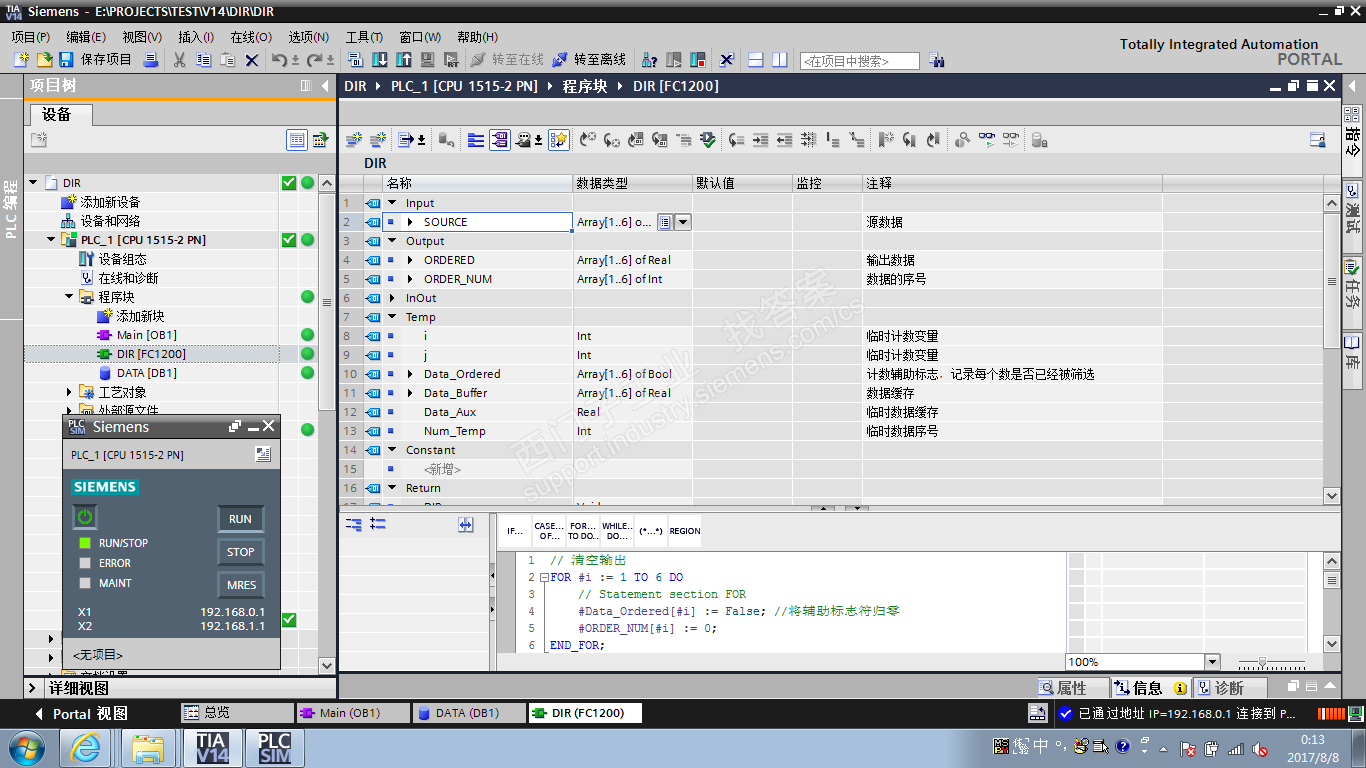This screenshot has height=768, width=1366.
Task: Switch PLCSIM to project view icon
Action: pos(263,454)
